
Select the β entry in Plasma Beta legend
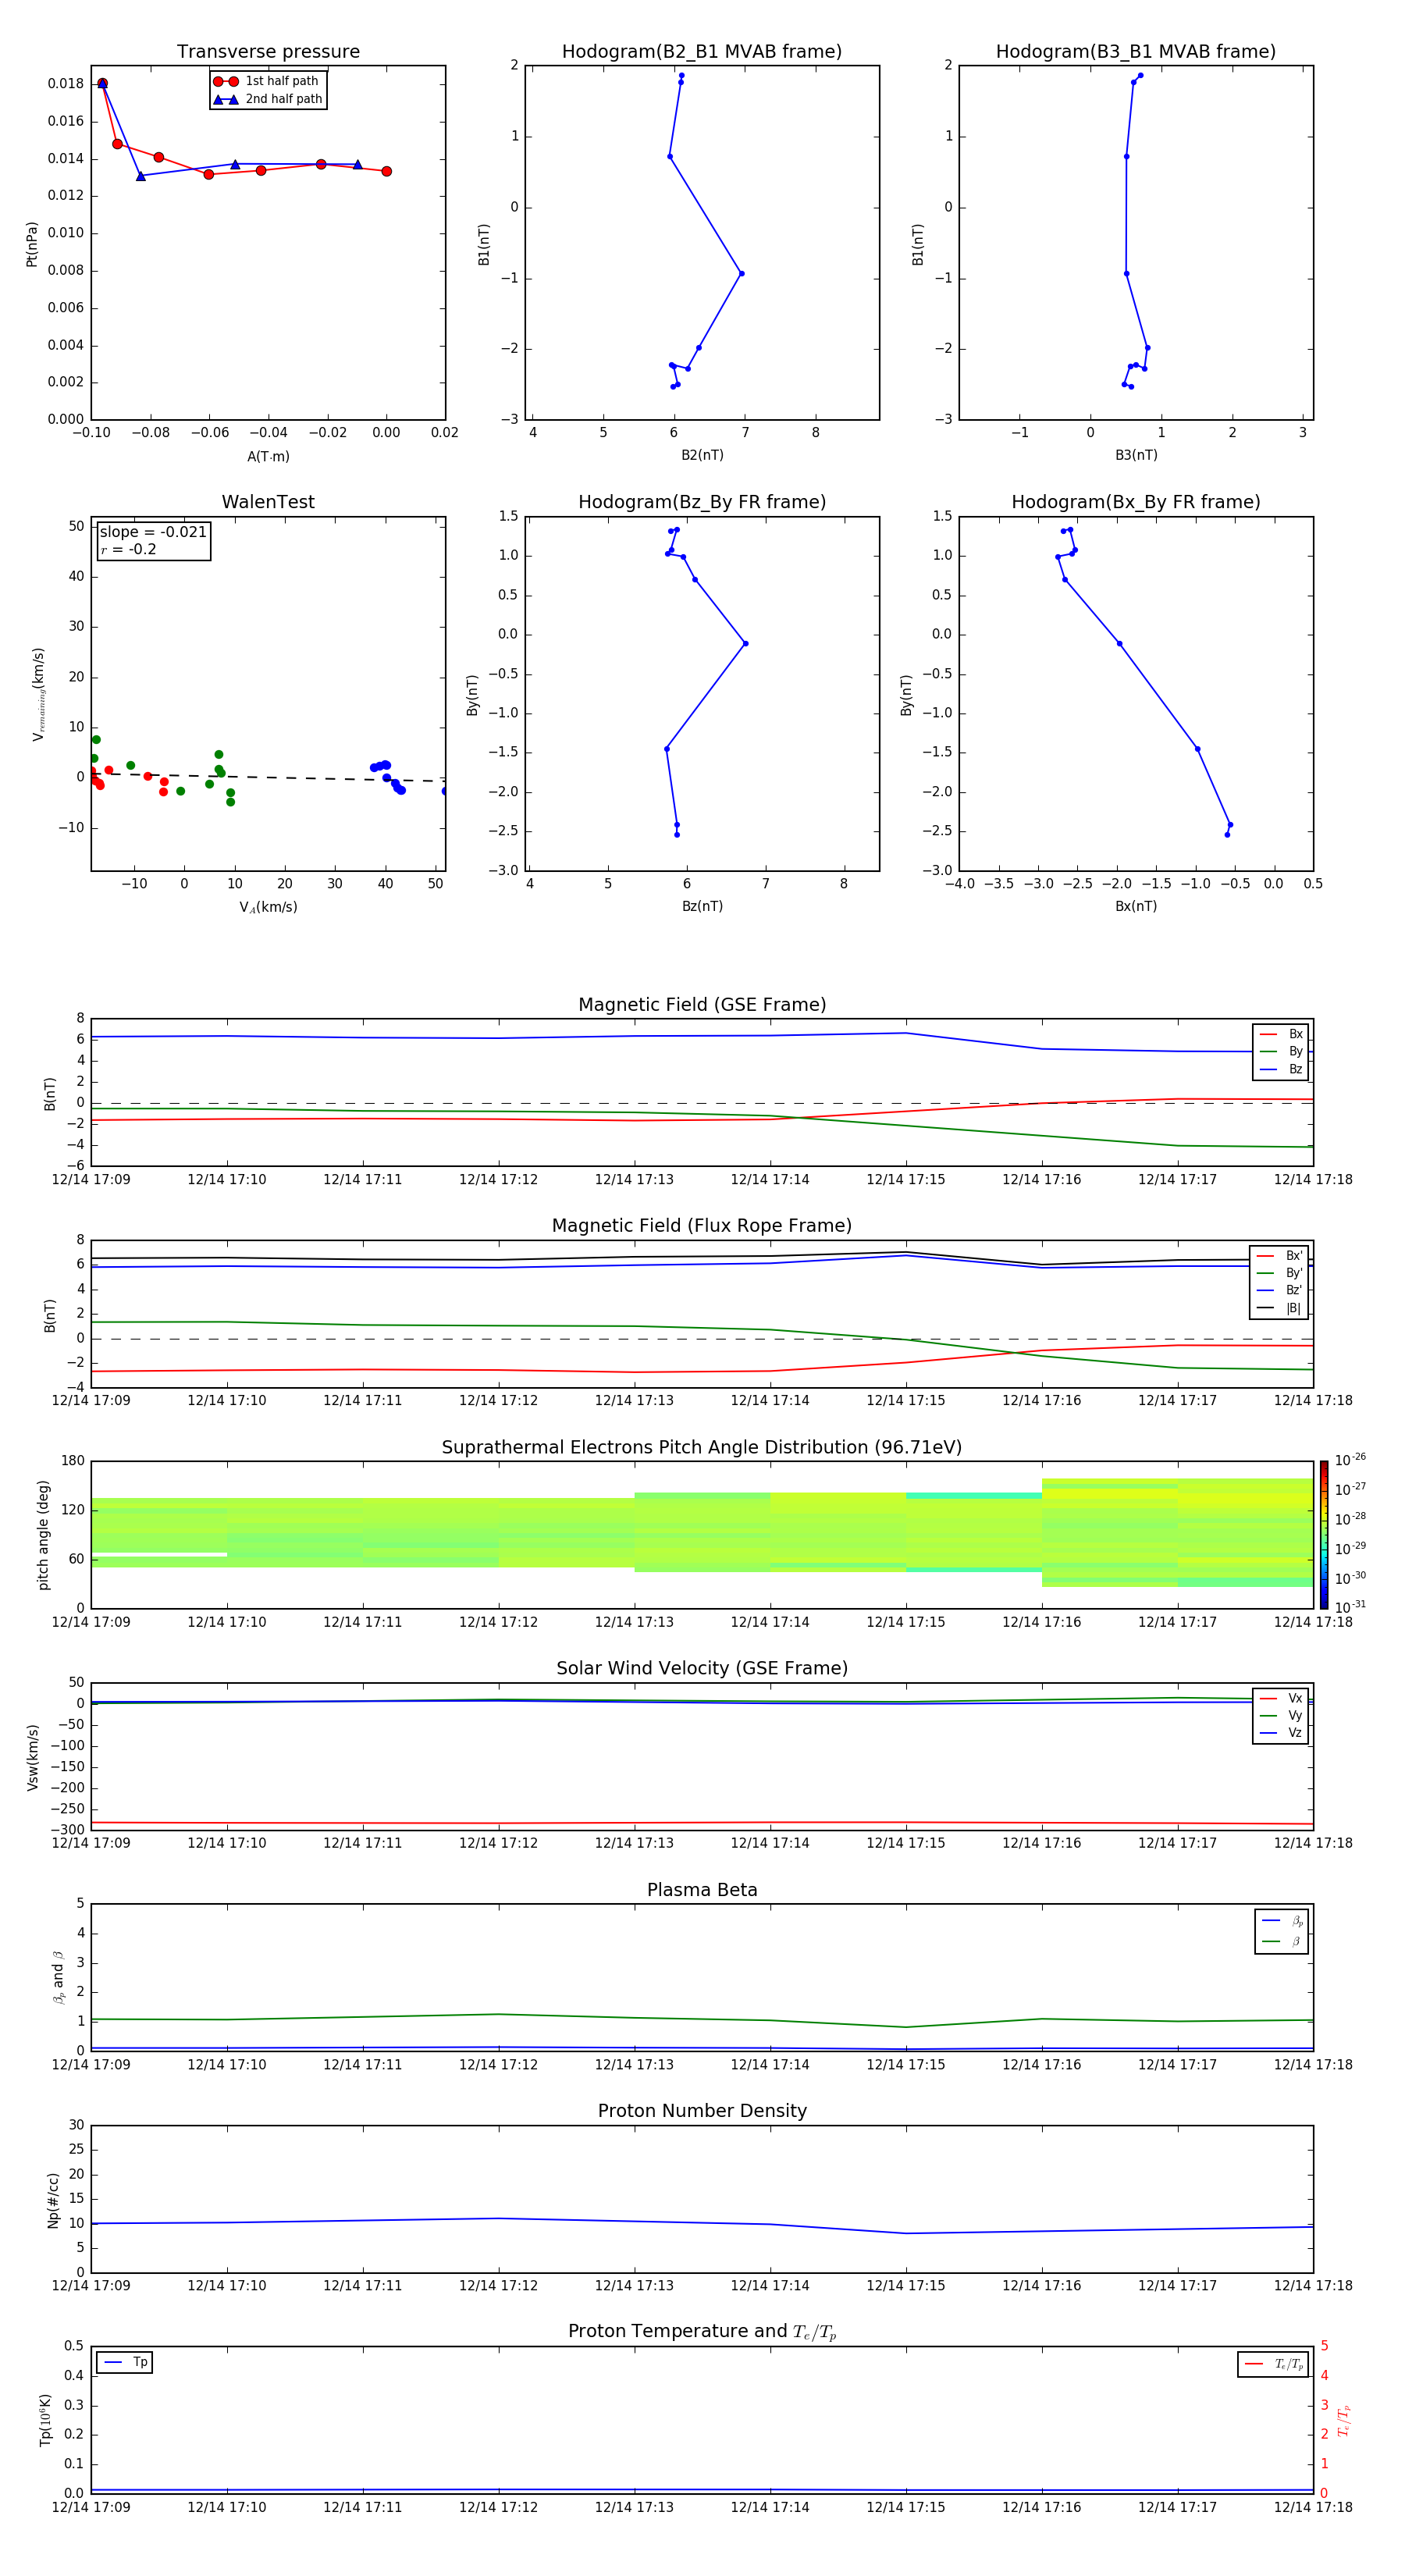coord(1282,1941)
